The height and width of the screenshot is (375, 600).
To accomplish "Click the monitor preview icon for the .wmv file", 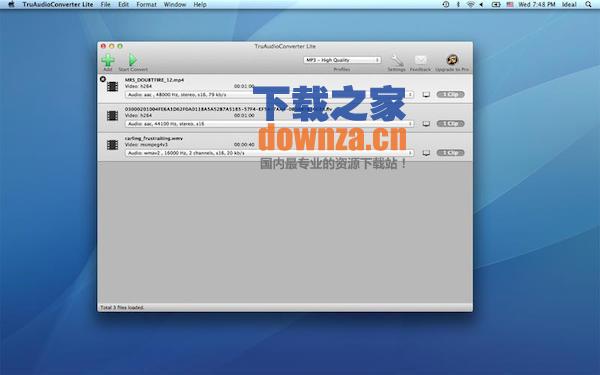I will 426,153.
